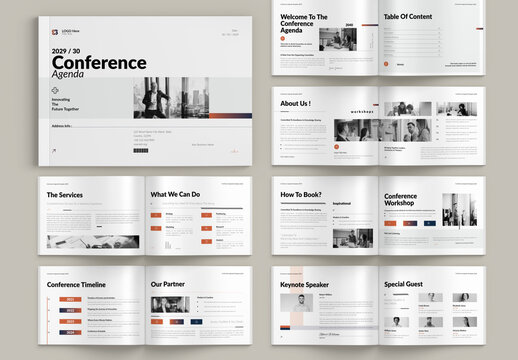This screenshot has width=518, height=360.
Task: Click the photo on the How To Book page
Action: click(353, 238)
